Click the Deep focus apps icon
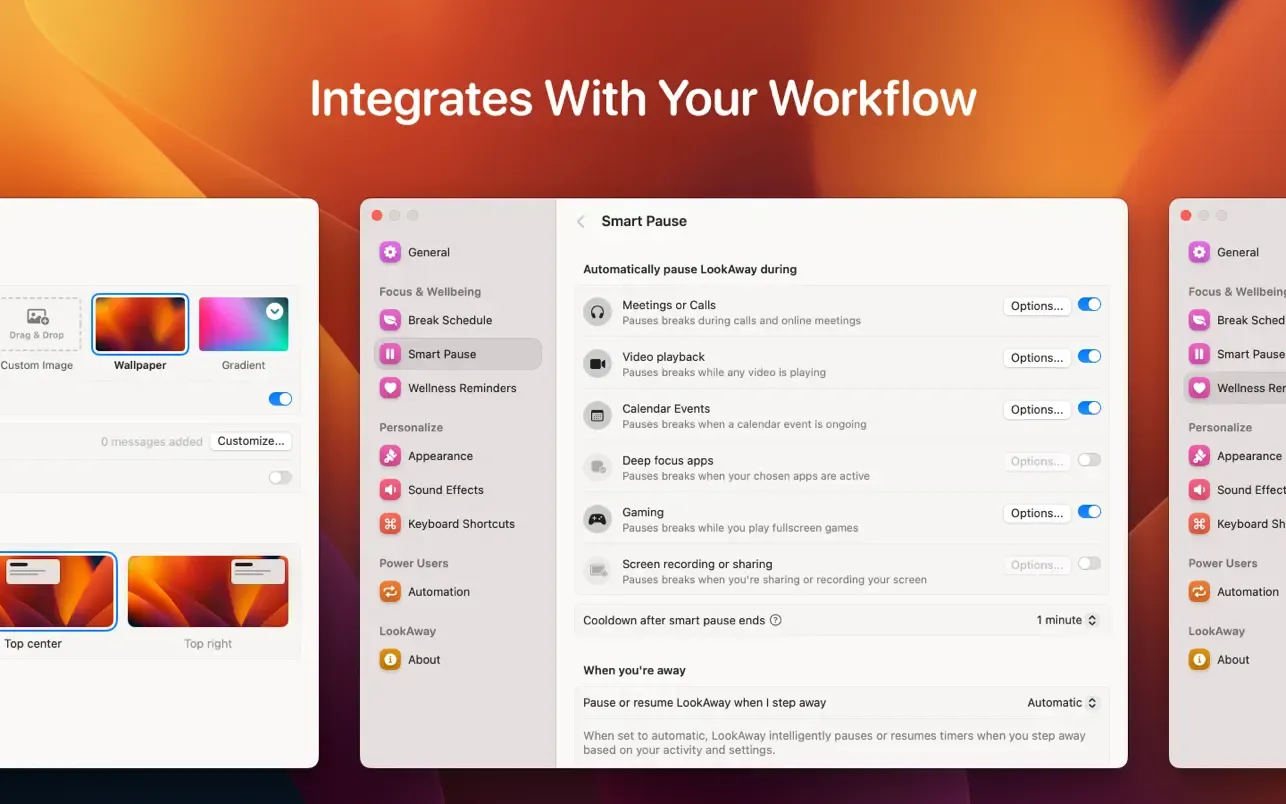This screenshot has height=804, width=1286. point(597,467)
